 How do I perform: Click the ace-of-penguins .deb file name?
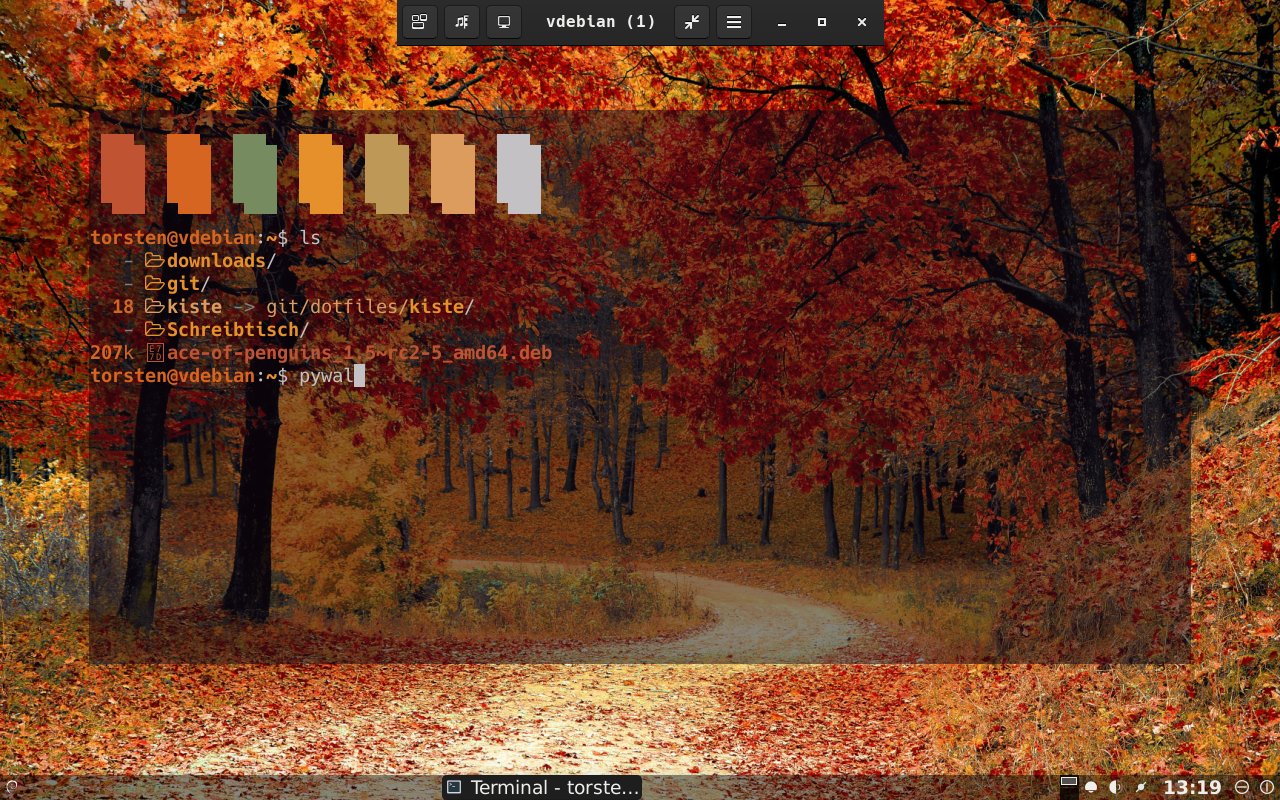(x=359, y=353)
